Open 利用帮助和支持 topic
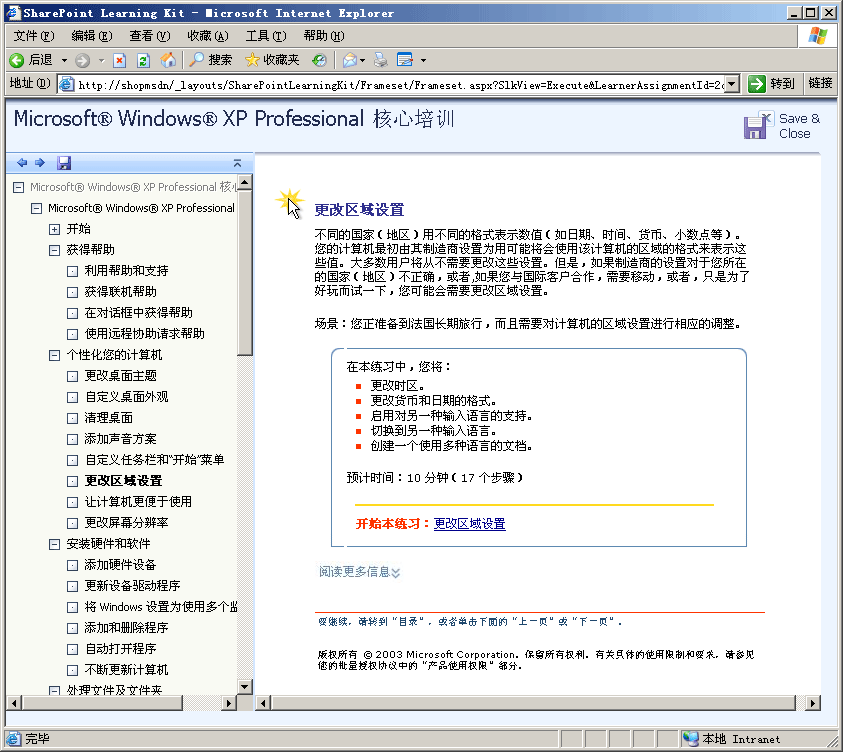This screenshot has height=752, width=843. [126, 271]
